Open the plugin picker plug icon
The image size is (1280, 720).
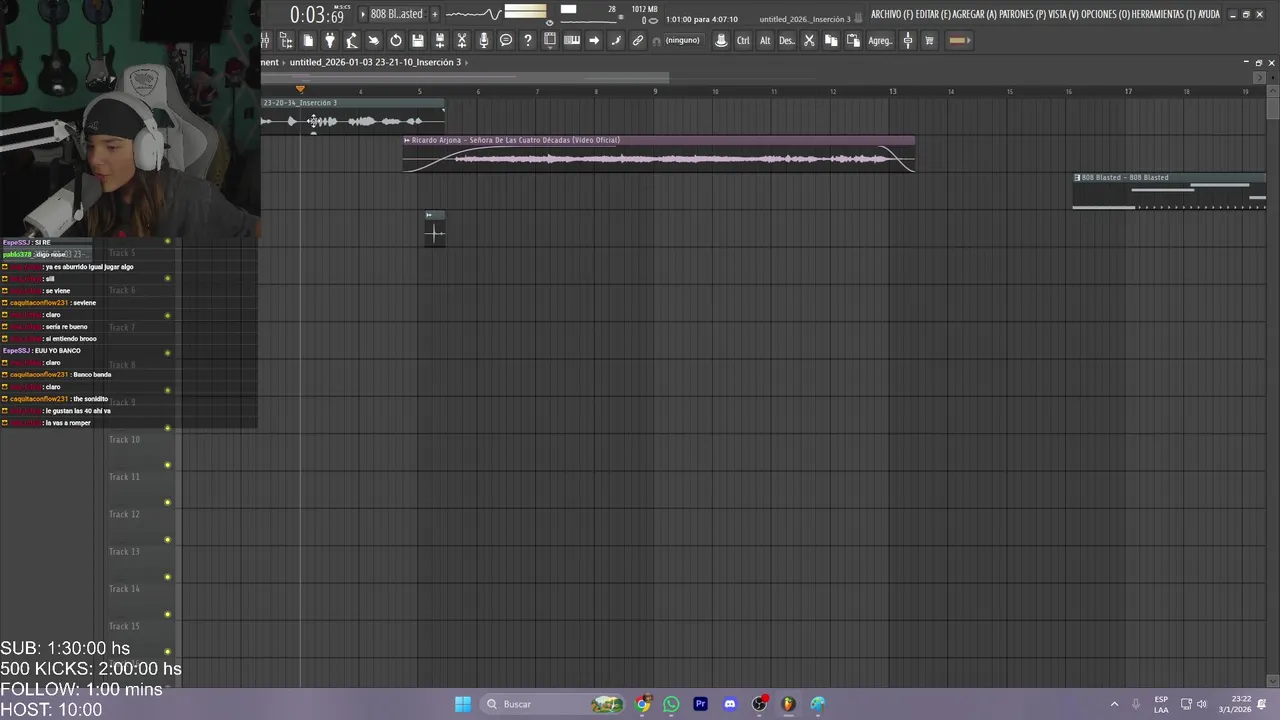pyautogui.click(x=330, y=40)
